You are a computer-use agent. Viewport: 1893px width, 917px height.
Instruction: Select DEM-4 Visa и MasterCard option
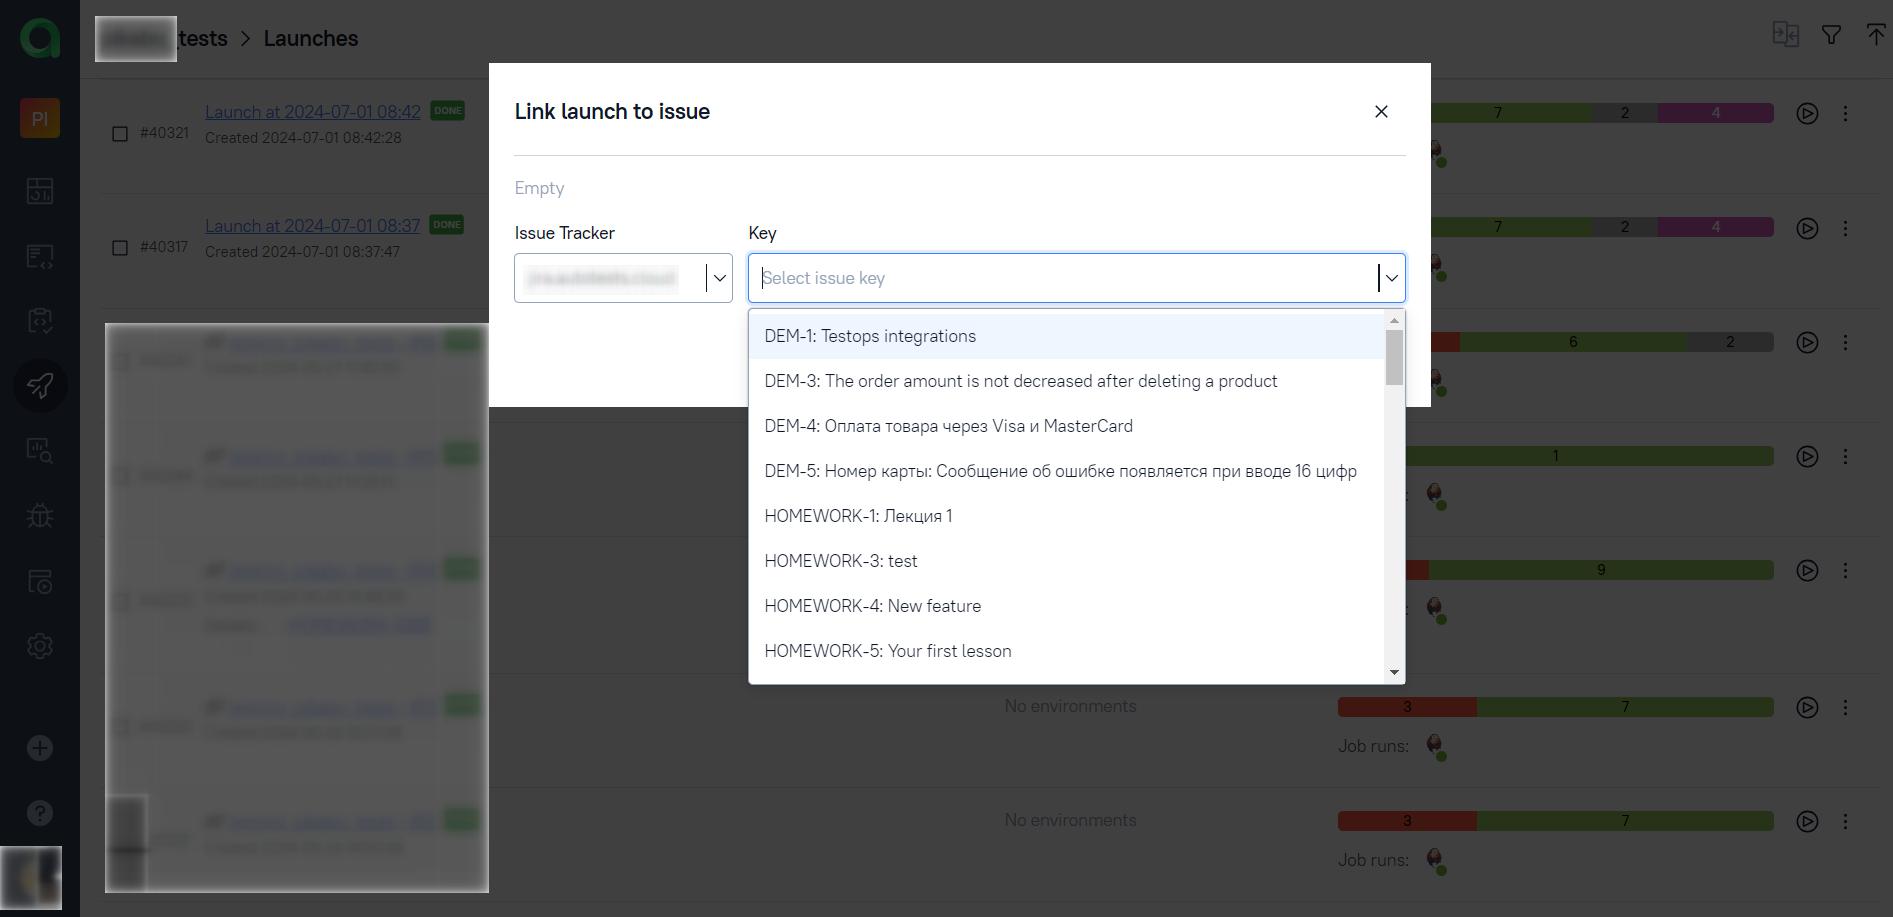click(x=1067, y=426)
